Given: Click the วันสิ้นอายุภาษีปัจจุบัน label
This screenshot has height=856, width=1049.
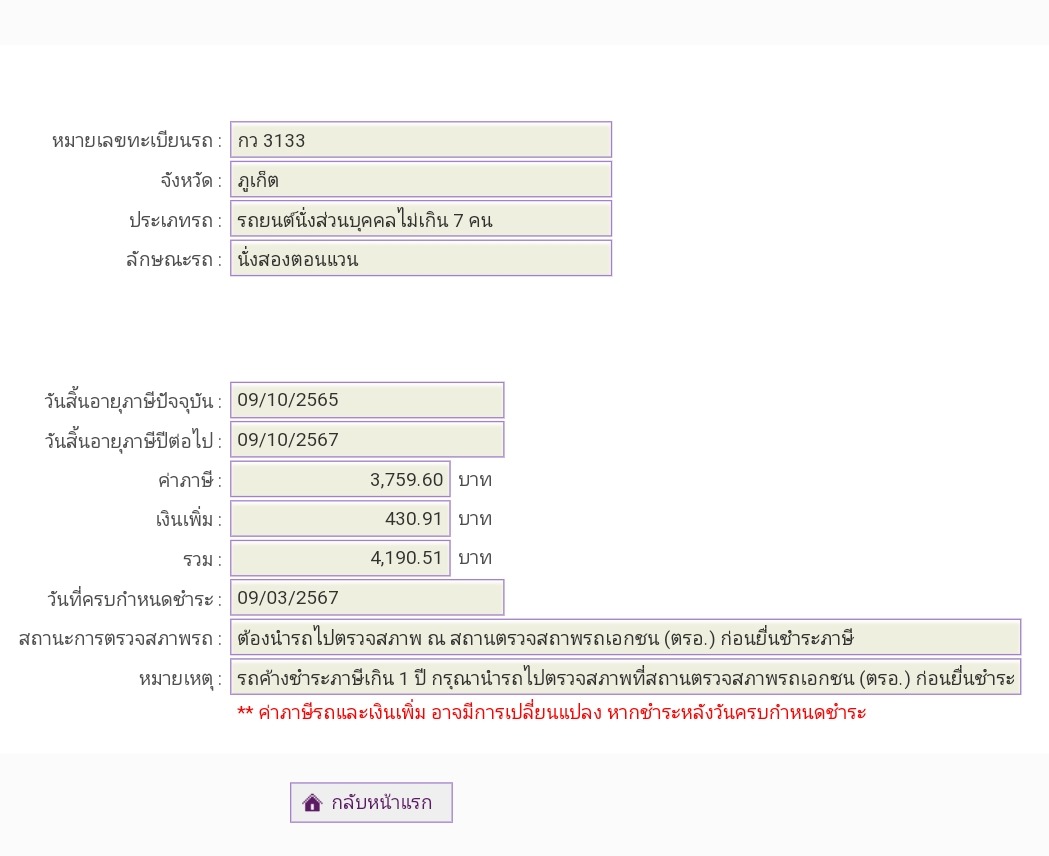Looking at the screenshot, I should pos(132,401).
